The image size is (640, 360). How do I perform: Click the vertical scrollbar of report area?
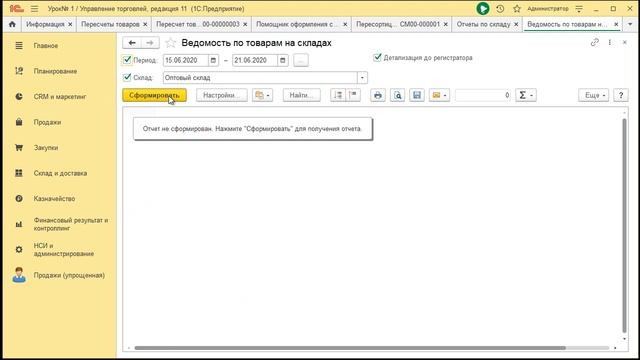coord(624,225)
